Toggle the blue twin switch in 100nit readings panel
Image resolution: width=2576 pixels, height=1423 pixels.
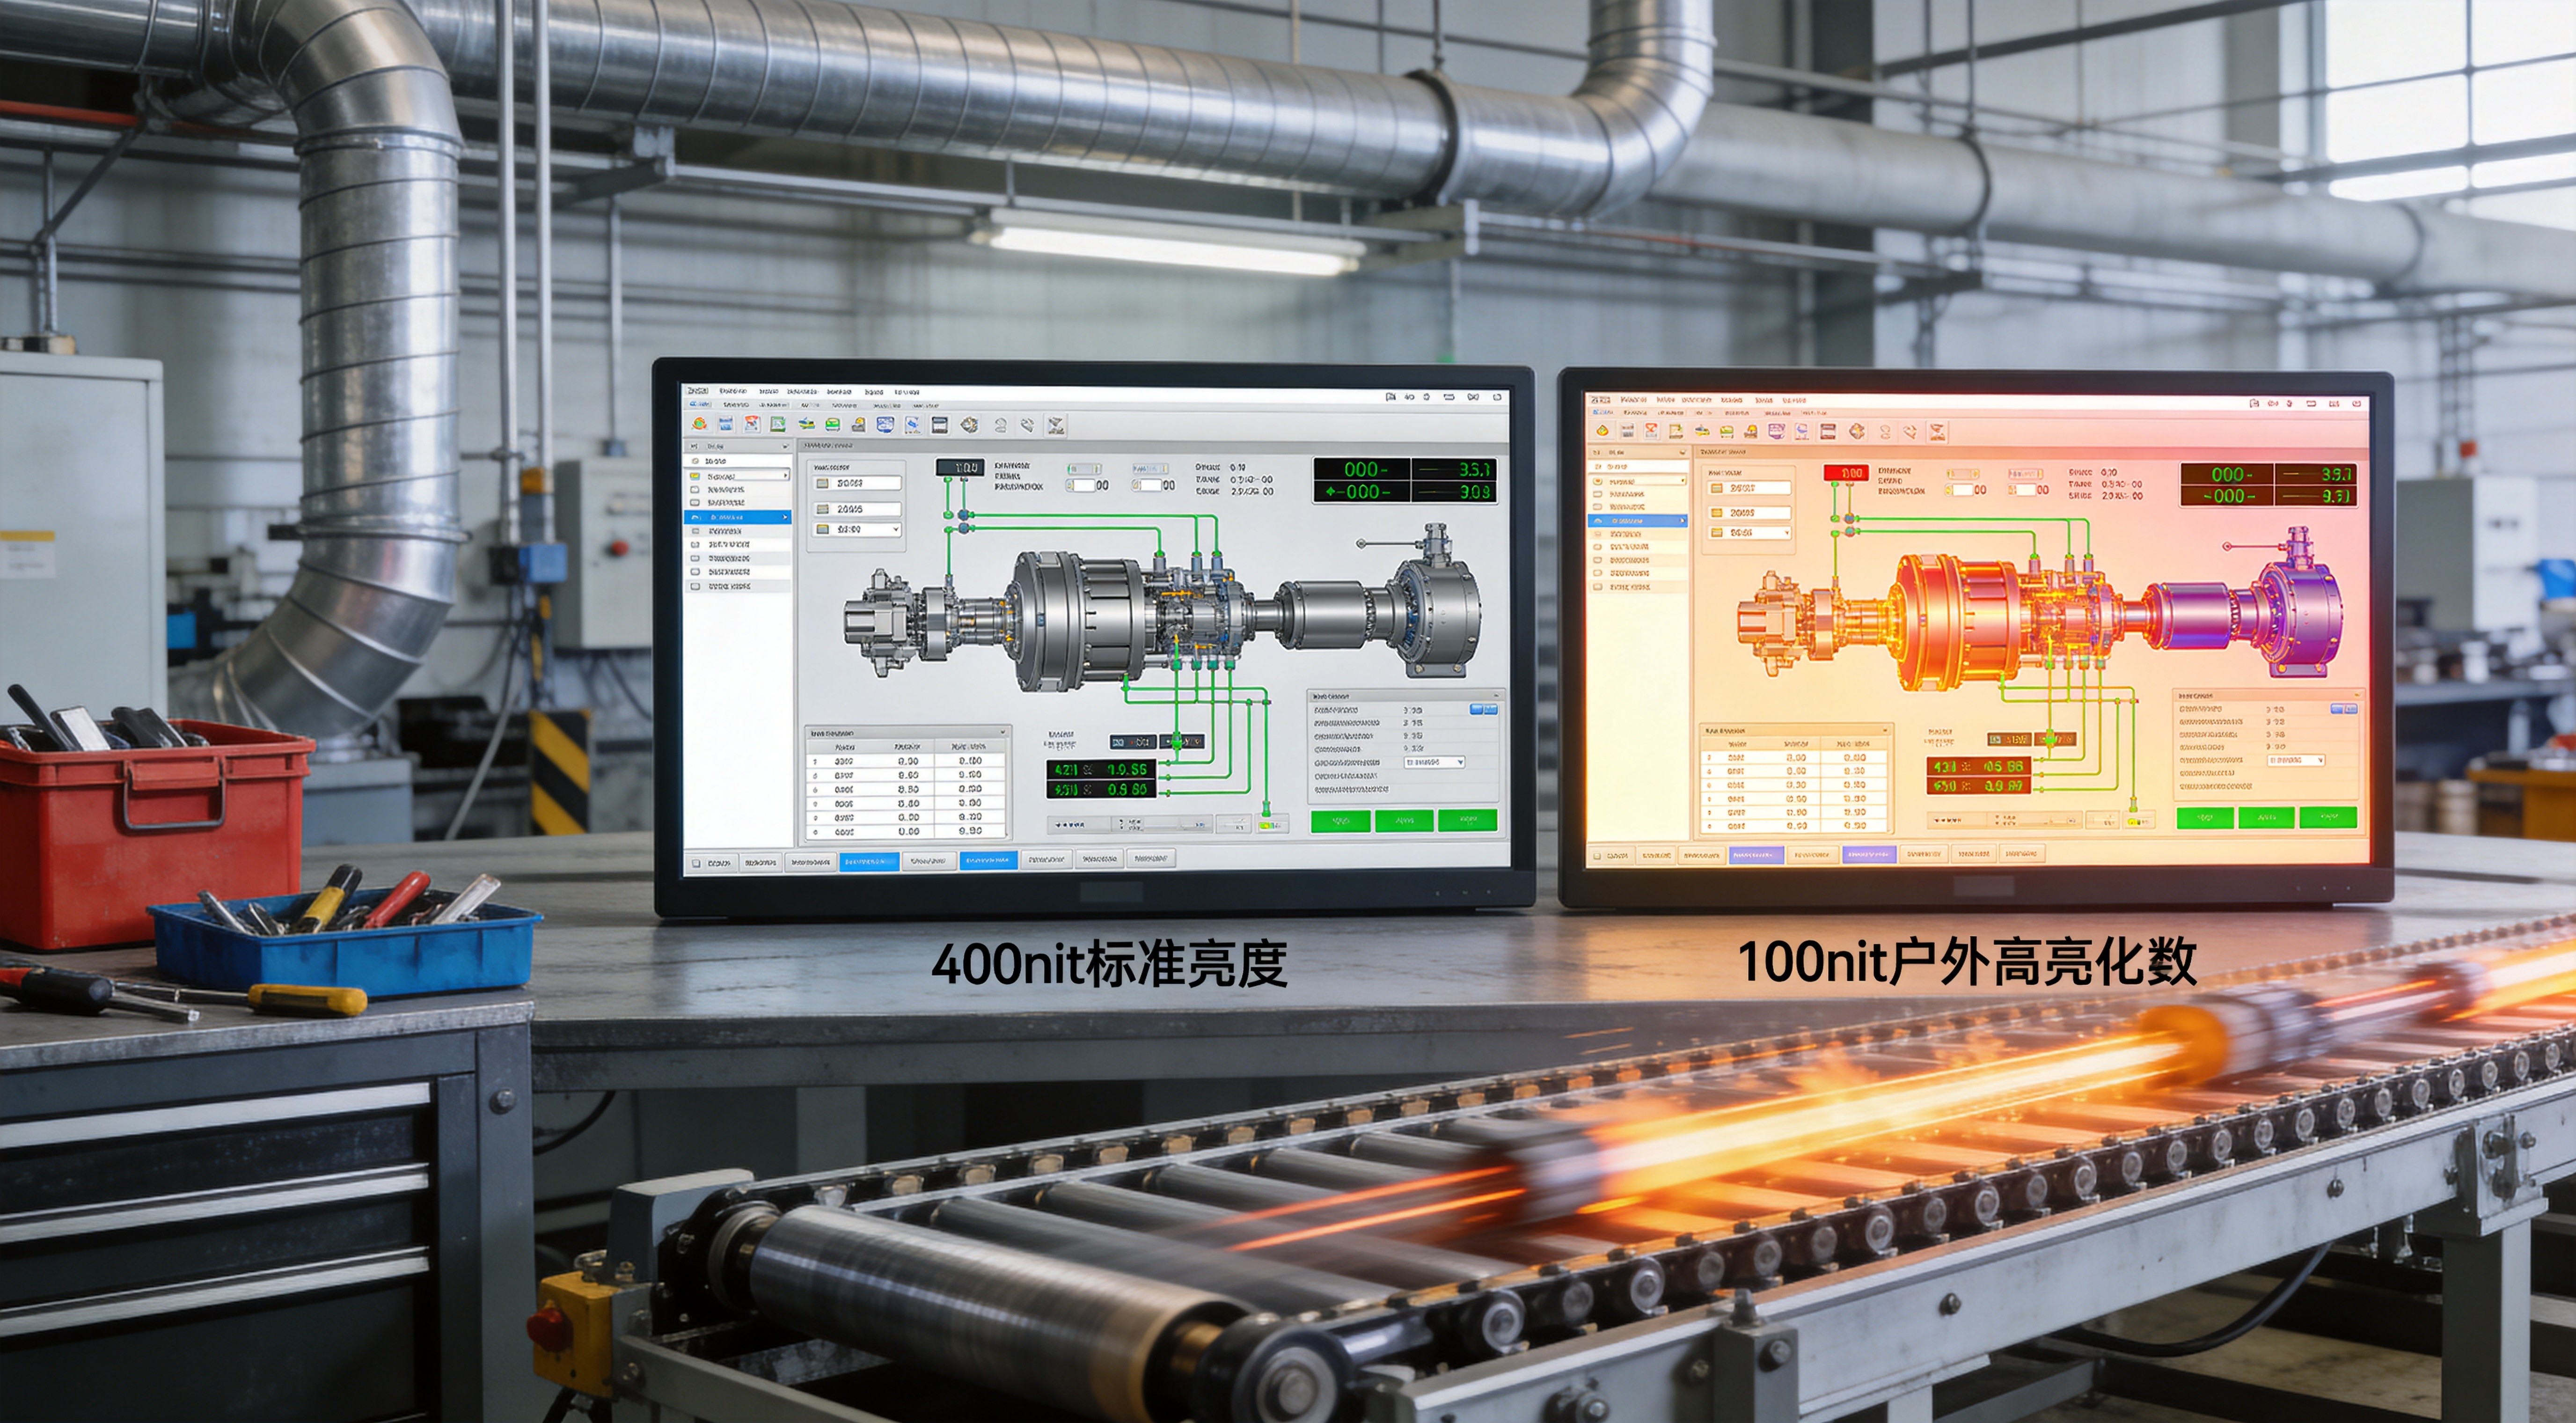coord(2344,709)
